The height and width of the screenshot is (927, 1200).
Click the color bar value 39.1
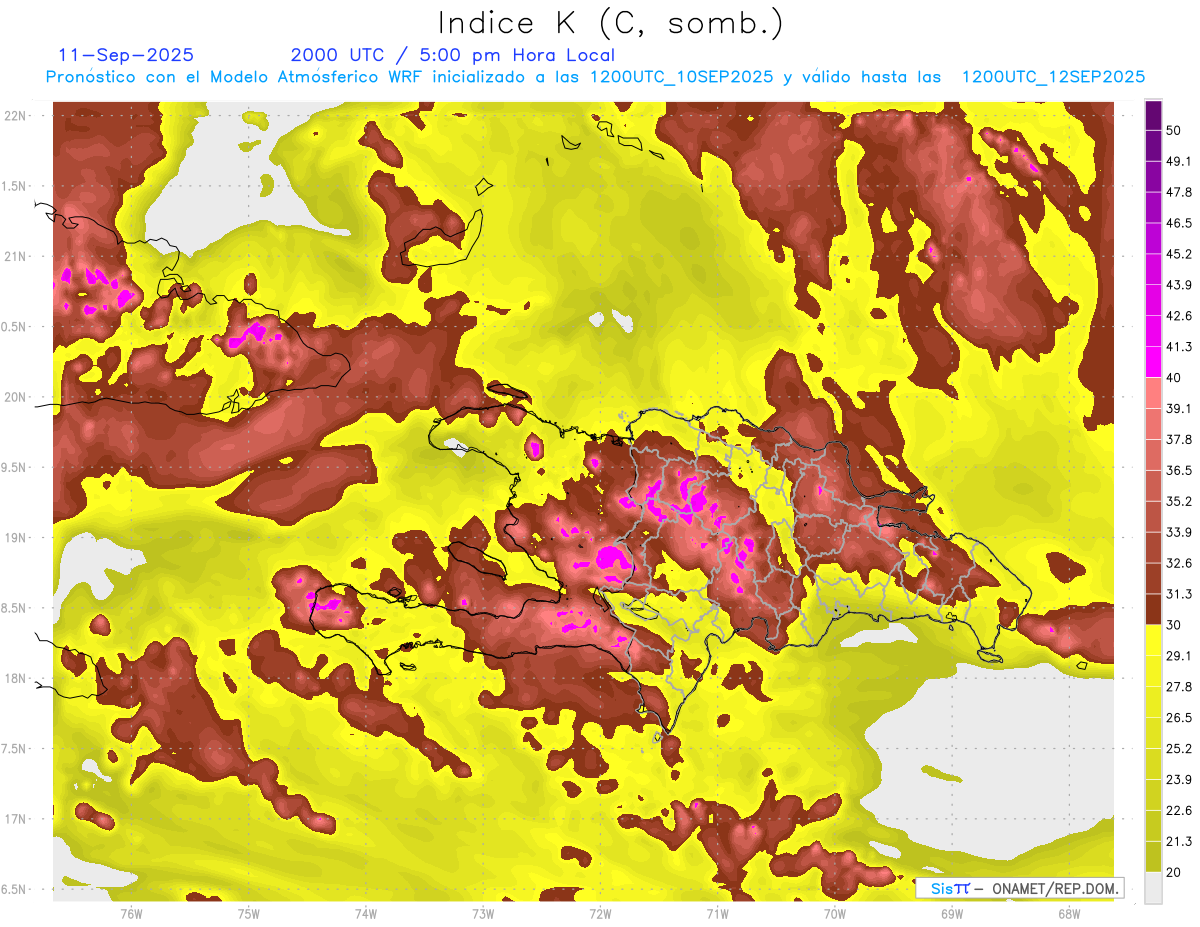pos(1177,408)
